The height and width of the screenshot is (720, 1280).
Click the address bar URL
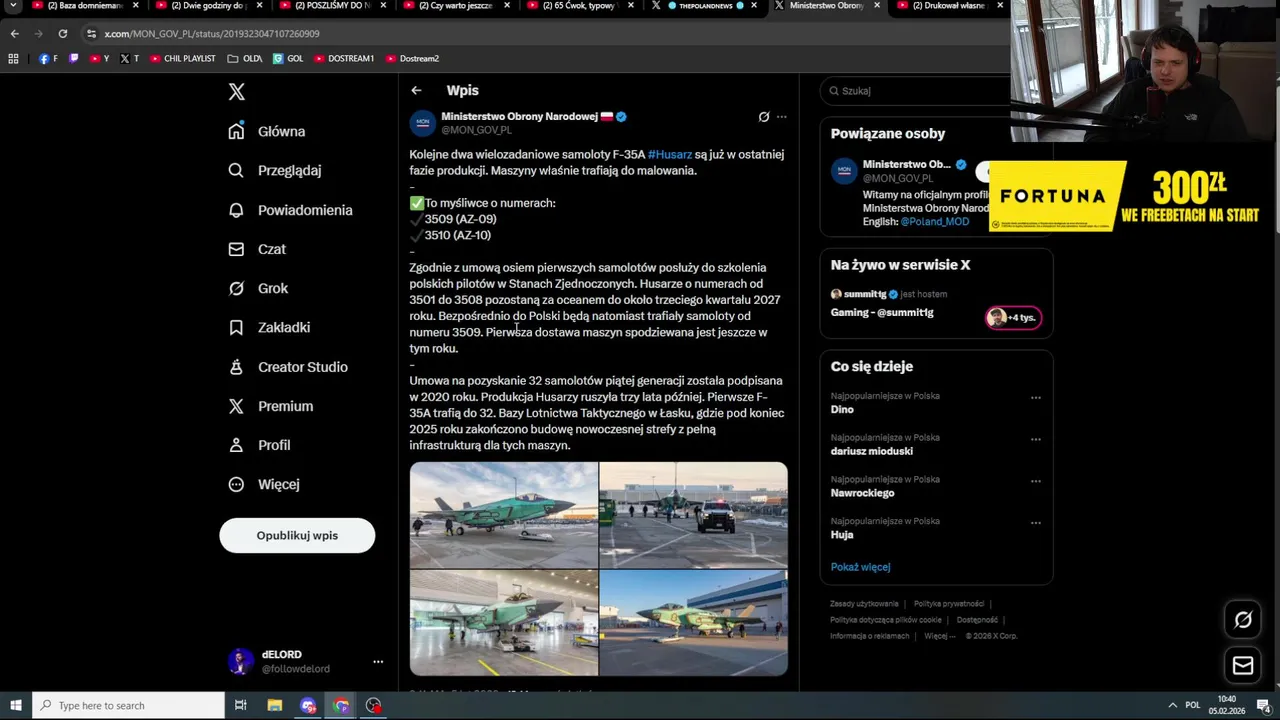pos(212,34)
